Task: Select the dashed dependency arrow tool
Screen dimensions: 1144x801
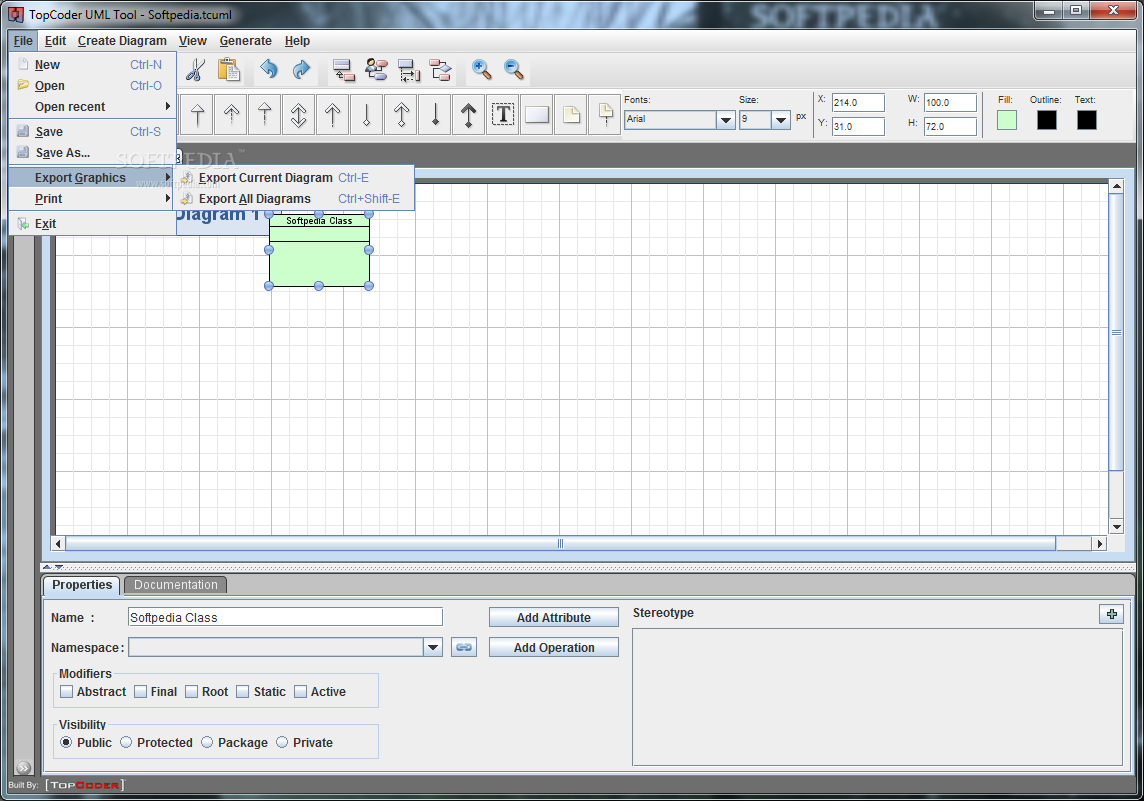Action: click(231, 115)
